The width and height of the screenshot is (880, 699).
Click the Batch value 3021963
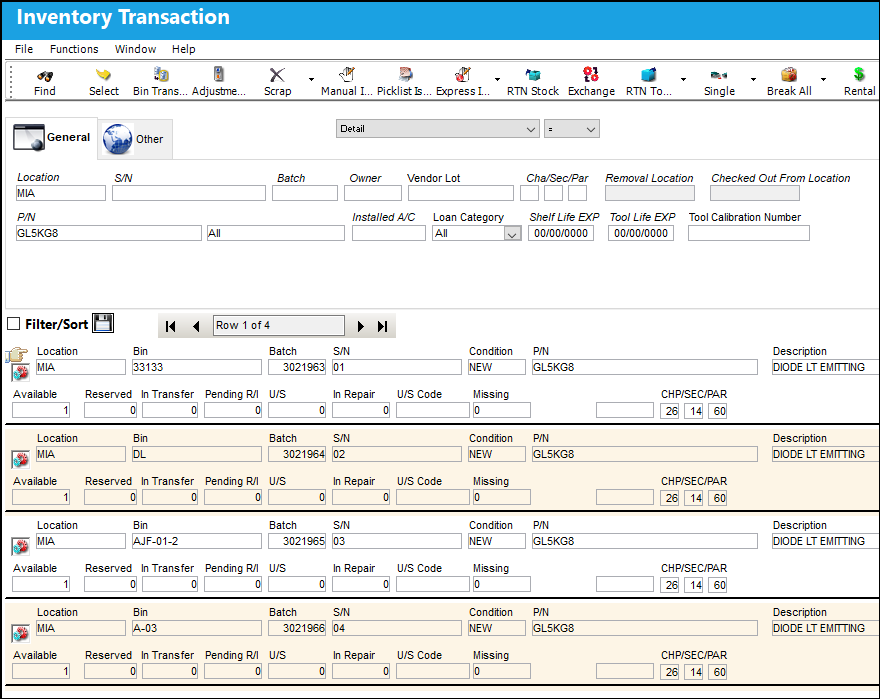tap(297, 367)
